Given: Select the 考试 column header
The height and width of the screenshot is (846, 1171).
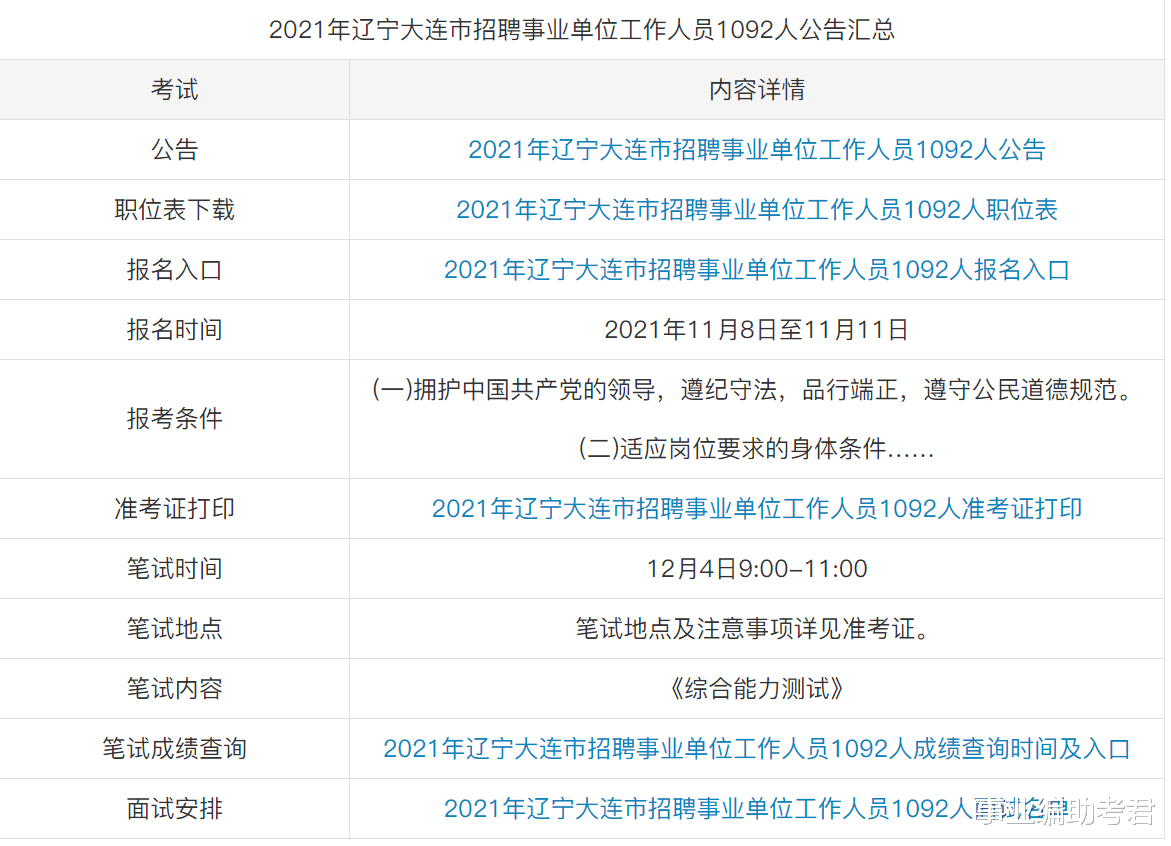Looking at the screenshot, I should 175,90.
